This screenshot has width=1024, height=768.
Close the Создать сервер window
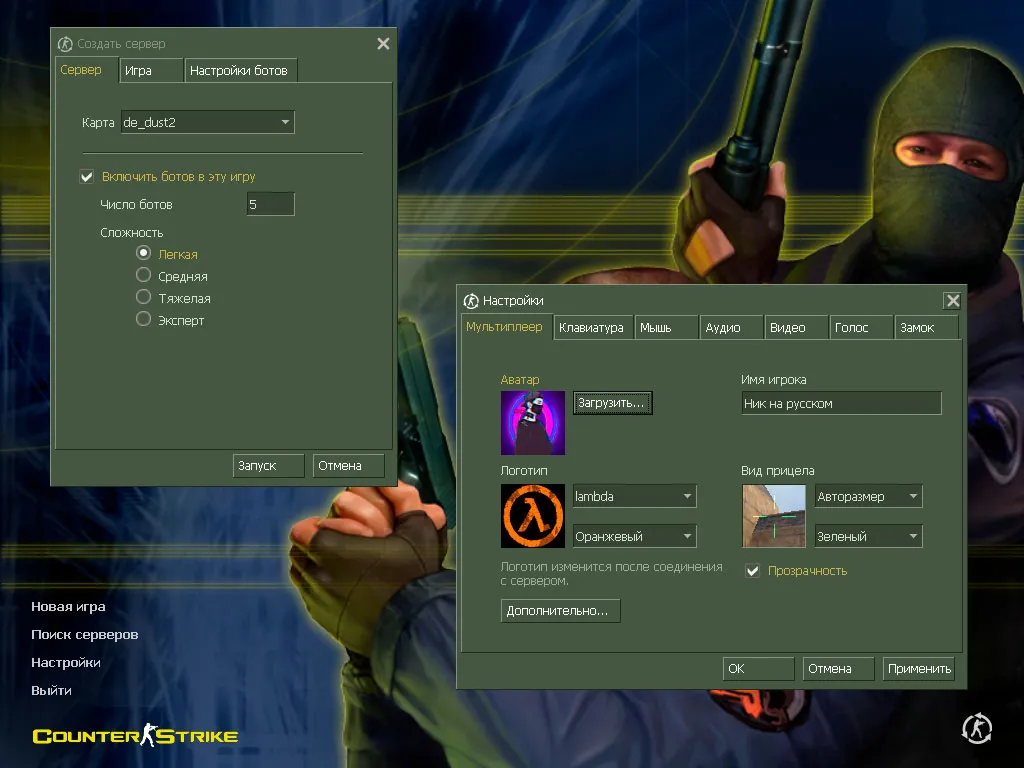pyautogui.click(x=383, y=44)
